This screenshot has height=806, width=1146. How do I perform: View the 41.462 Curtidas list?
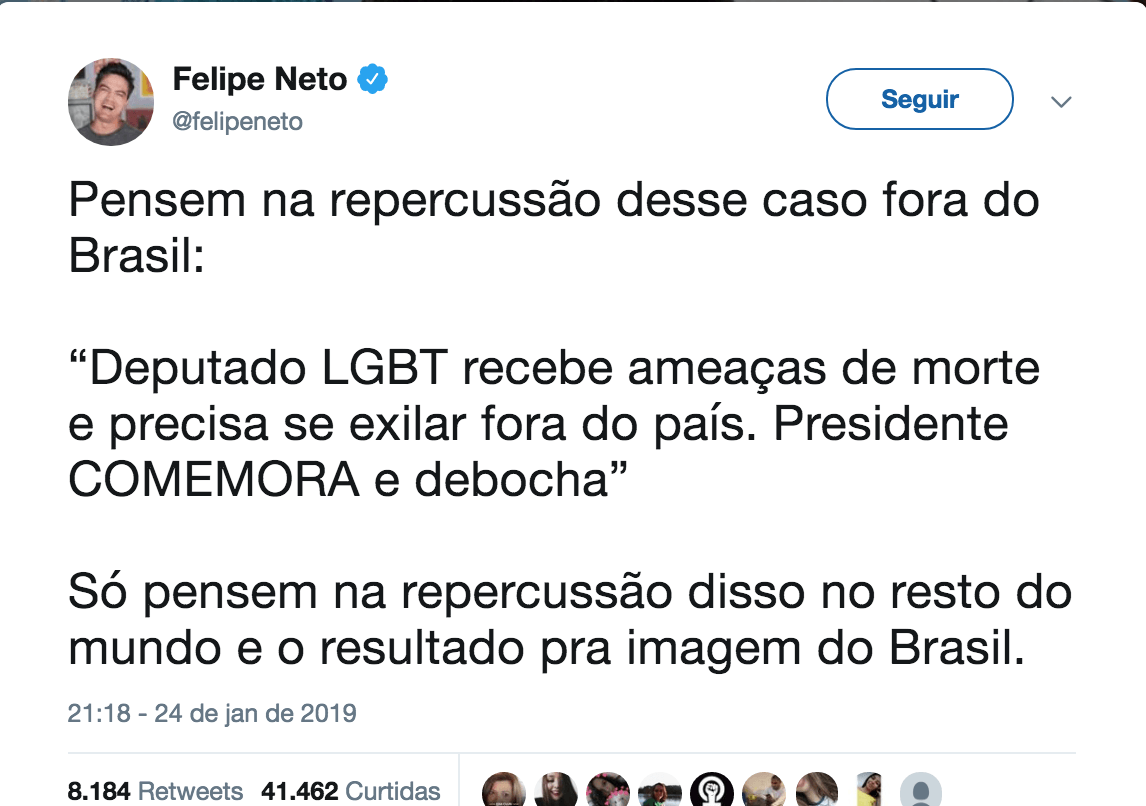[x=350, y=791]
